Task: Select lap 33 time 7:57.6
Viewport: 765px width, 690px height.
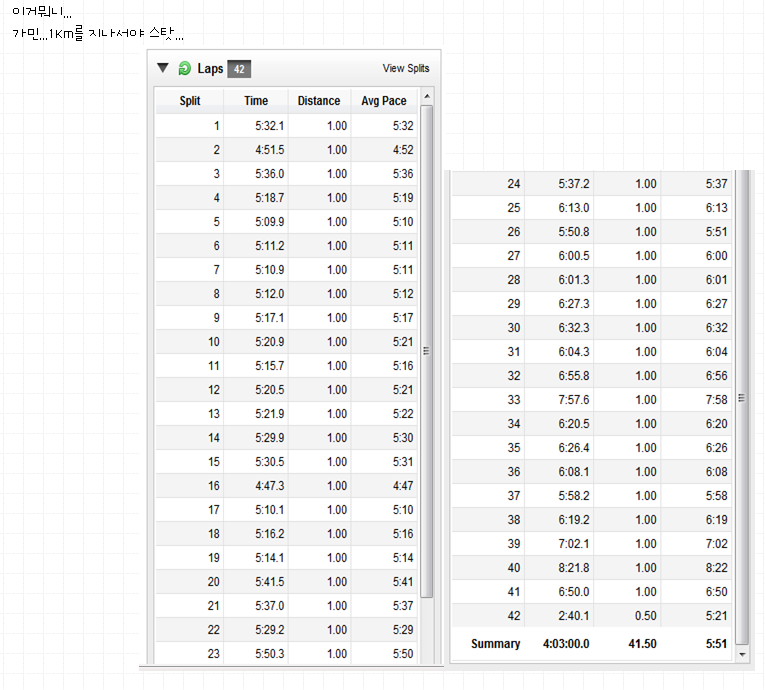Action: click(564, 400)
